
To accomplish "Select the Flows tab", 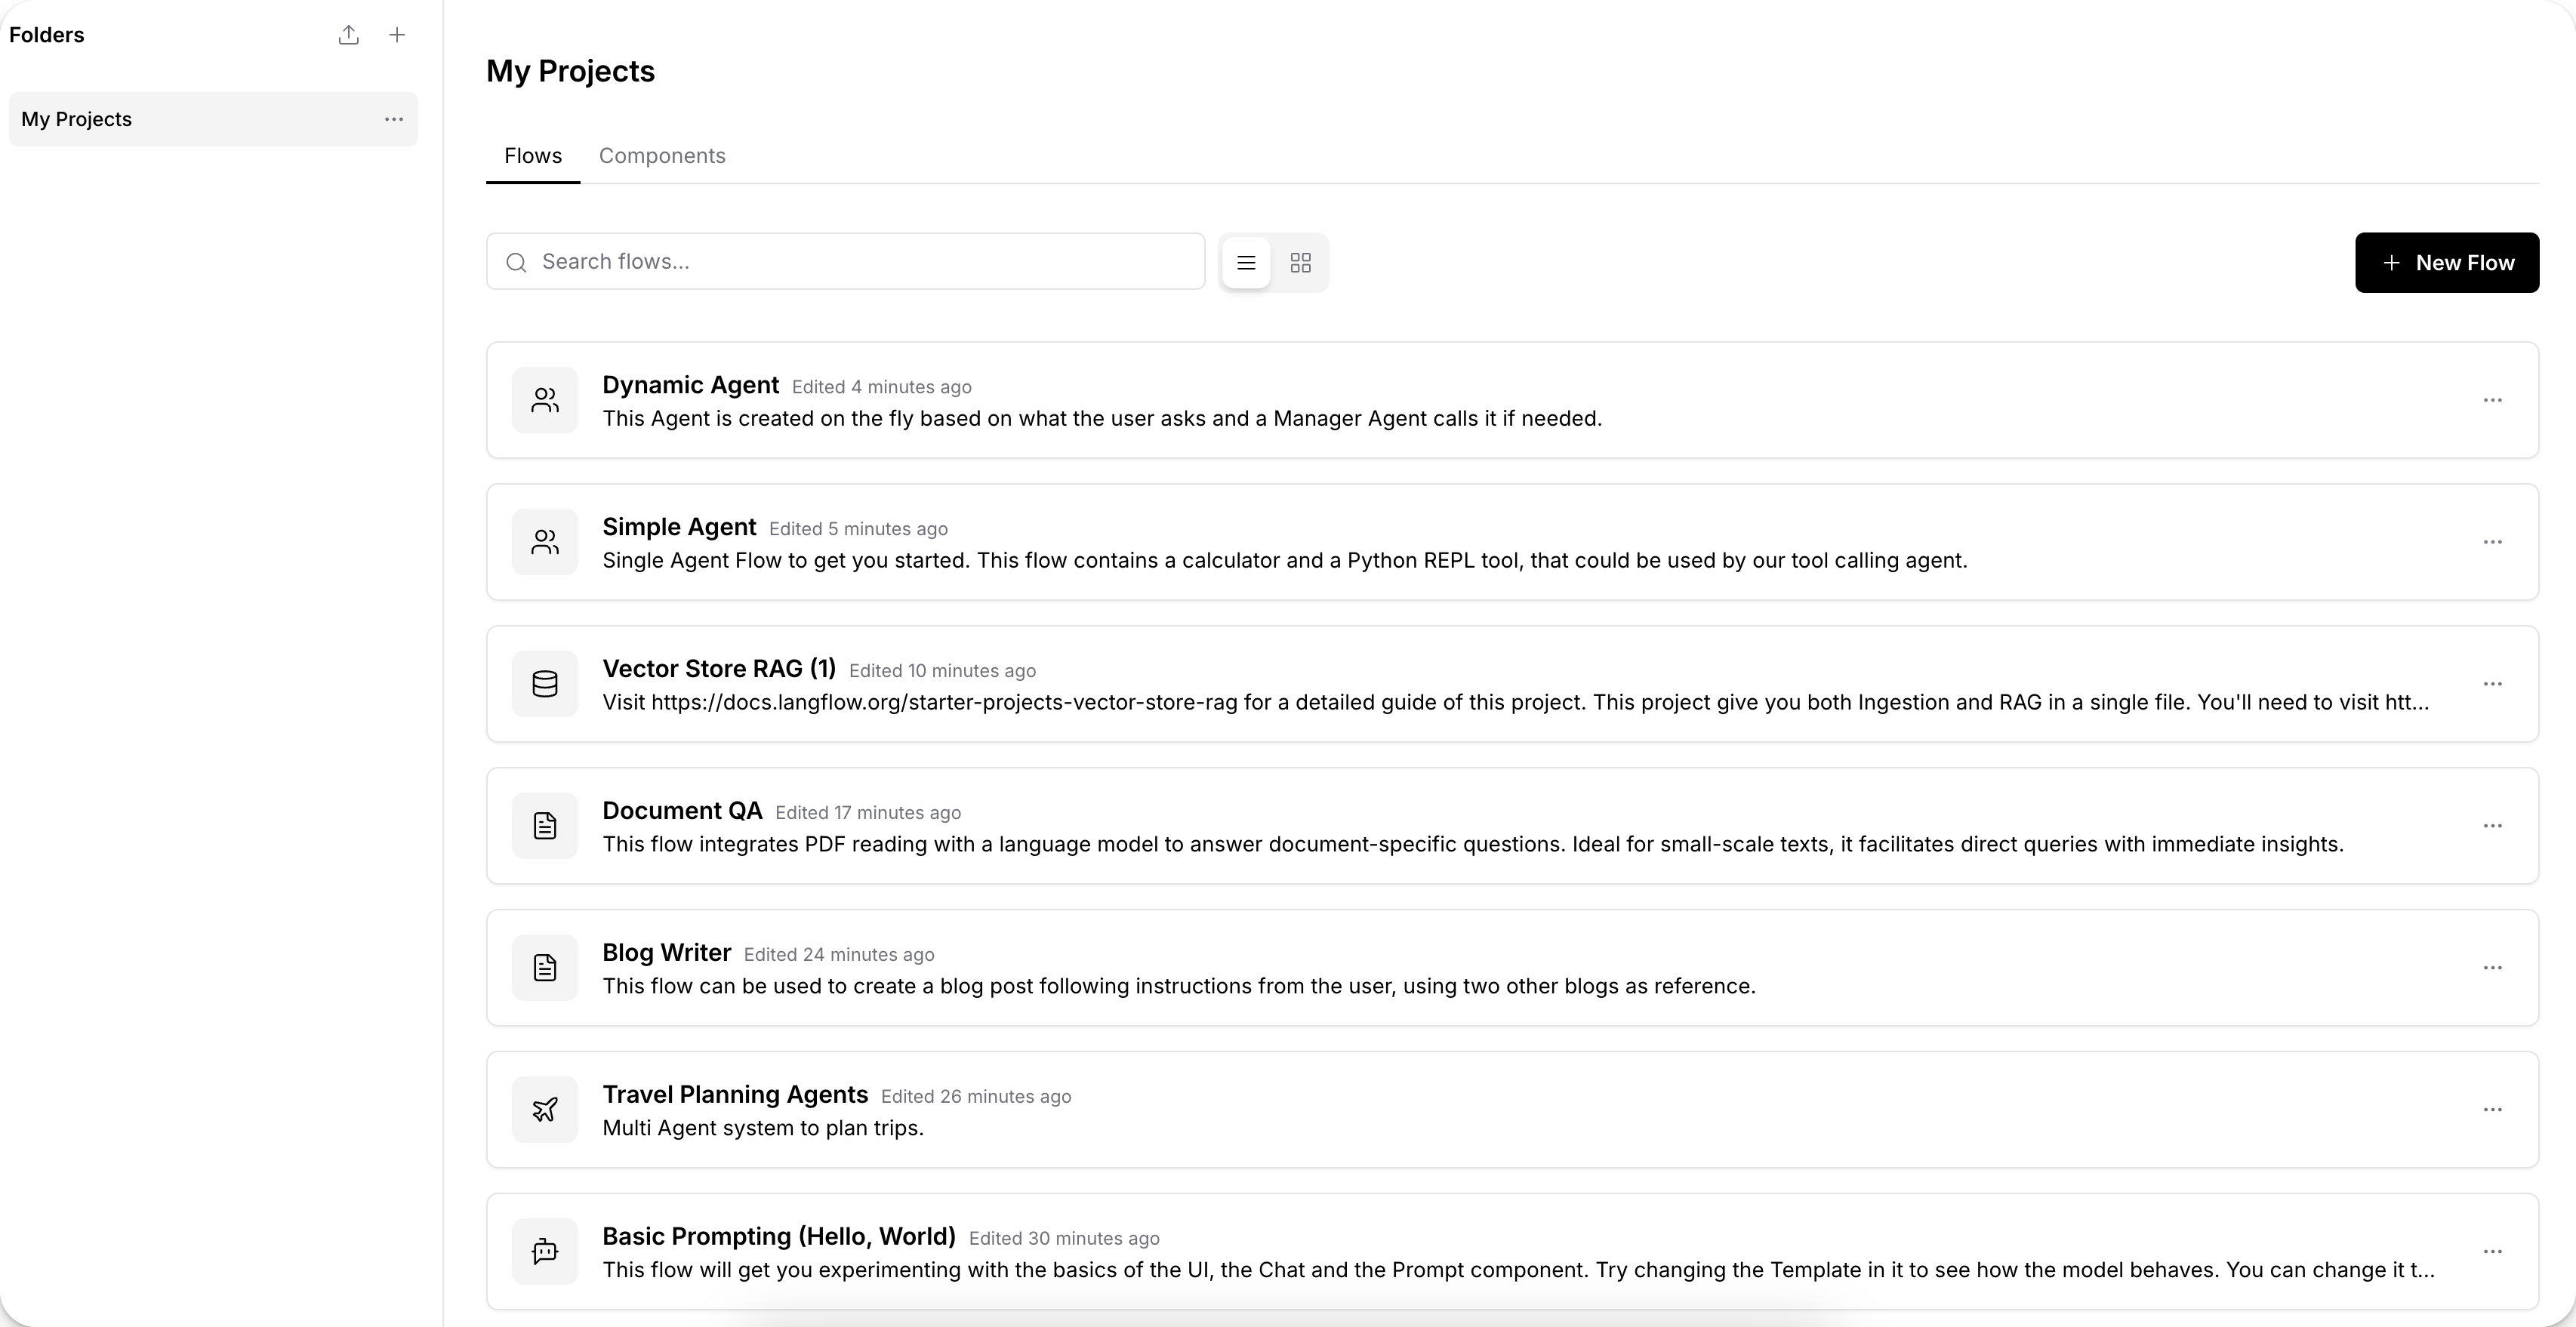I will (533, 156).
